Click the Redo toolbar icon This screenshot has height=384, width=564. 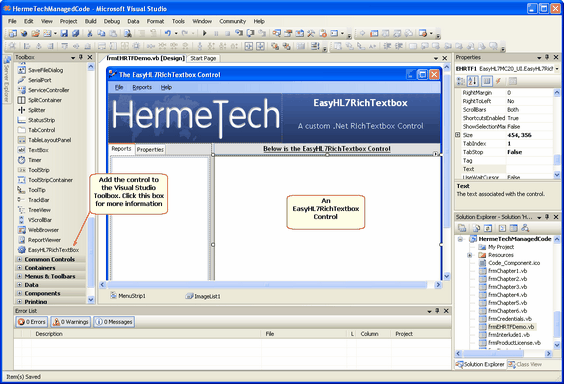(185, 33)
